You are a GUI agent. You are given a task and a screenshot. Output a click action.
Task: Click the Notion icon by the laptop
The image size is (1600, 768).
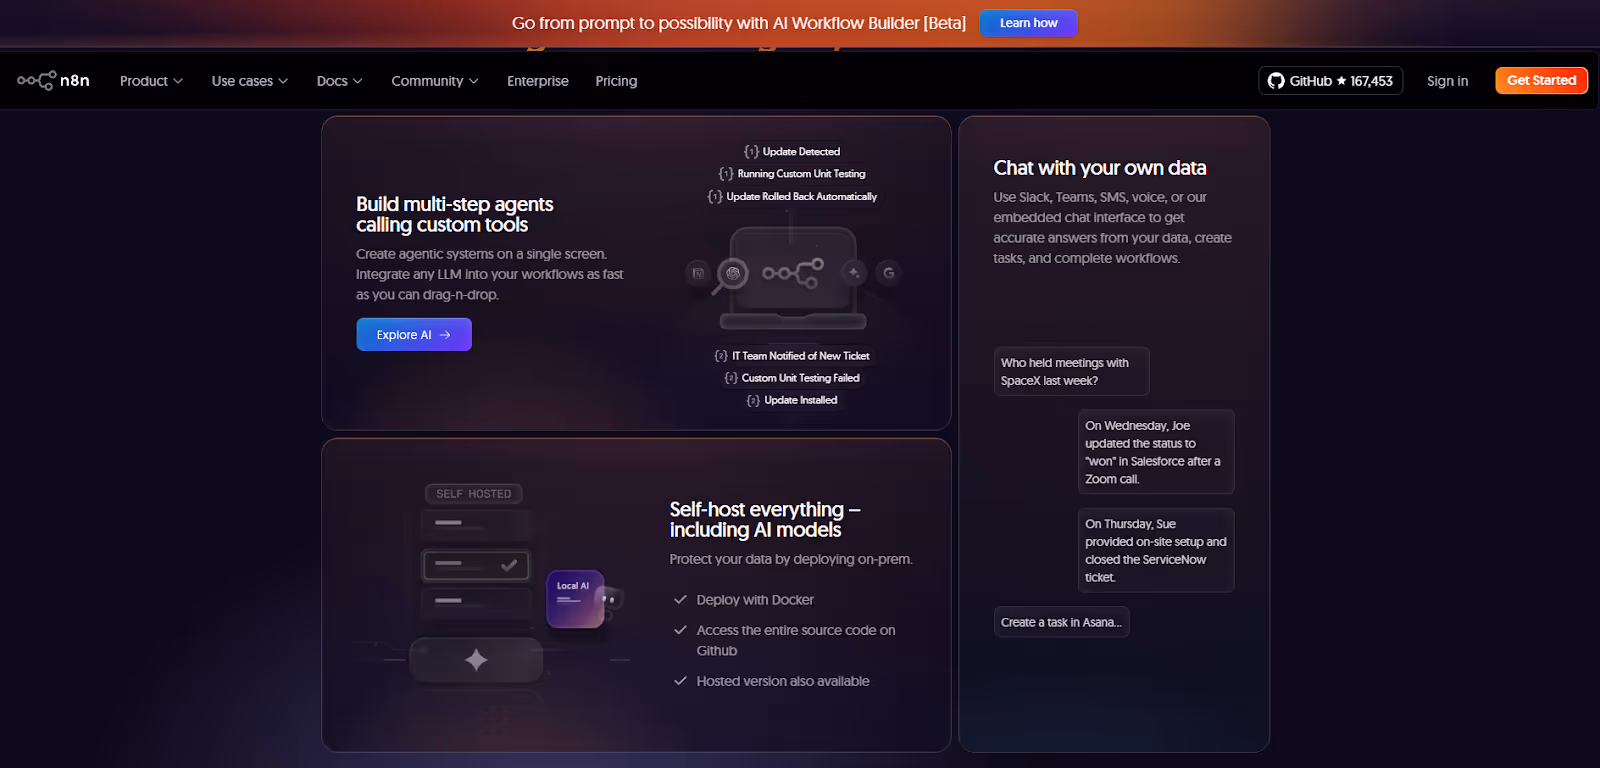698,272
